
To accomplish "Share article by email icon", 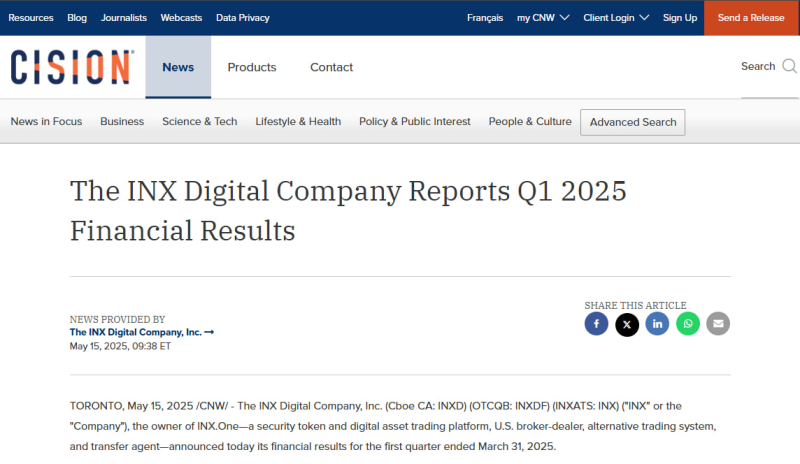I will point(718,324).
